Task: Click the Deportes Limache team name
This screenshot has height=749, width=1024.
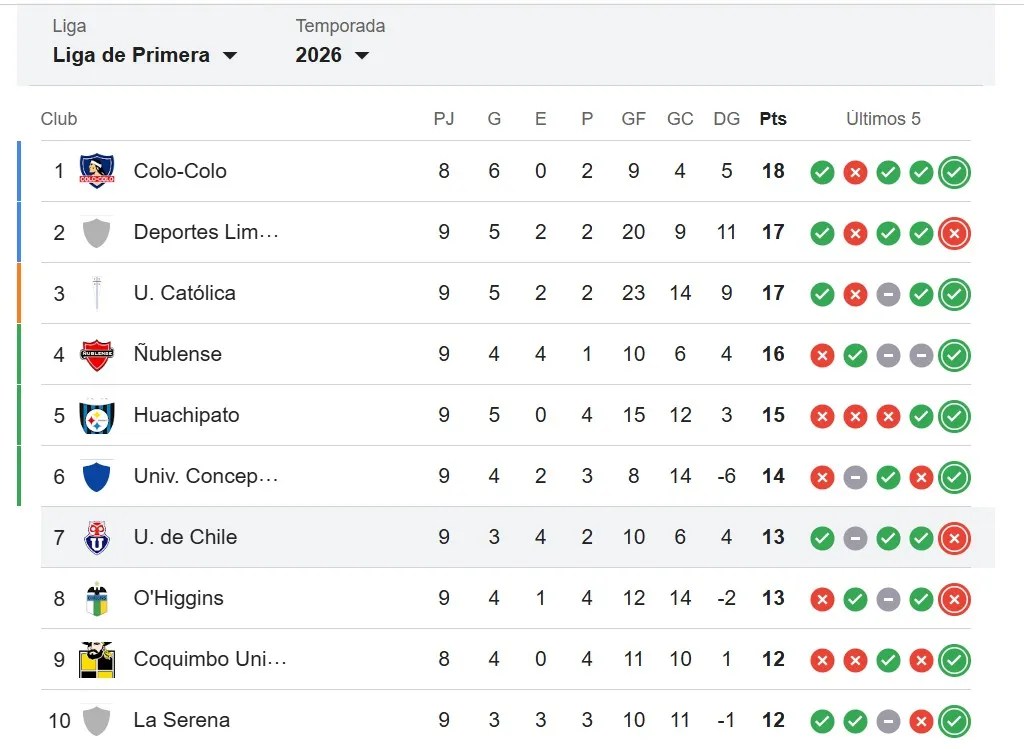Action: 206,232
